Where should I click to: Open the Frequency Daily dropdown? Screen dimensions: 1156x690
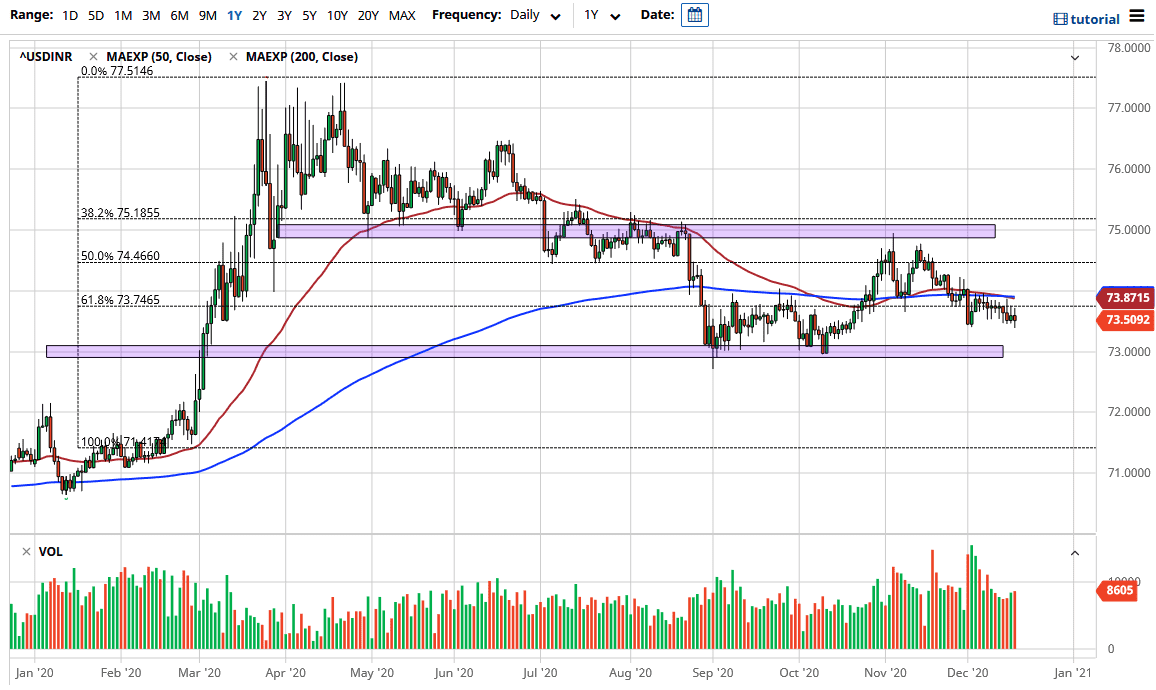click(x=525, y=15)
